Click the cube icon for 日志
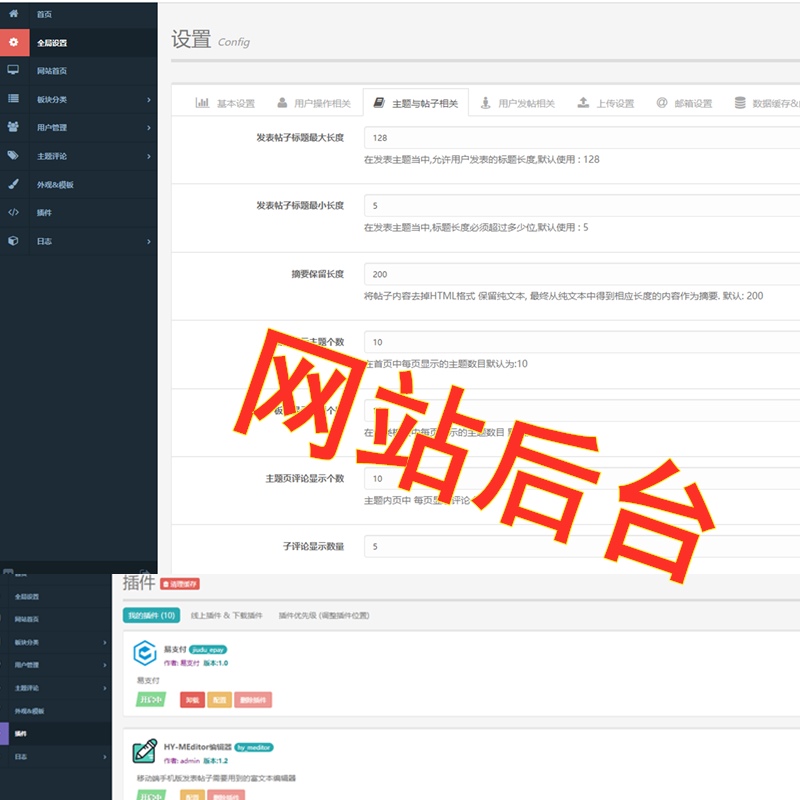This screenshot has height=800, width=800. click(13, 241)
